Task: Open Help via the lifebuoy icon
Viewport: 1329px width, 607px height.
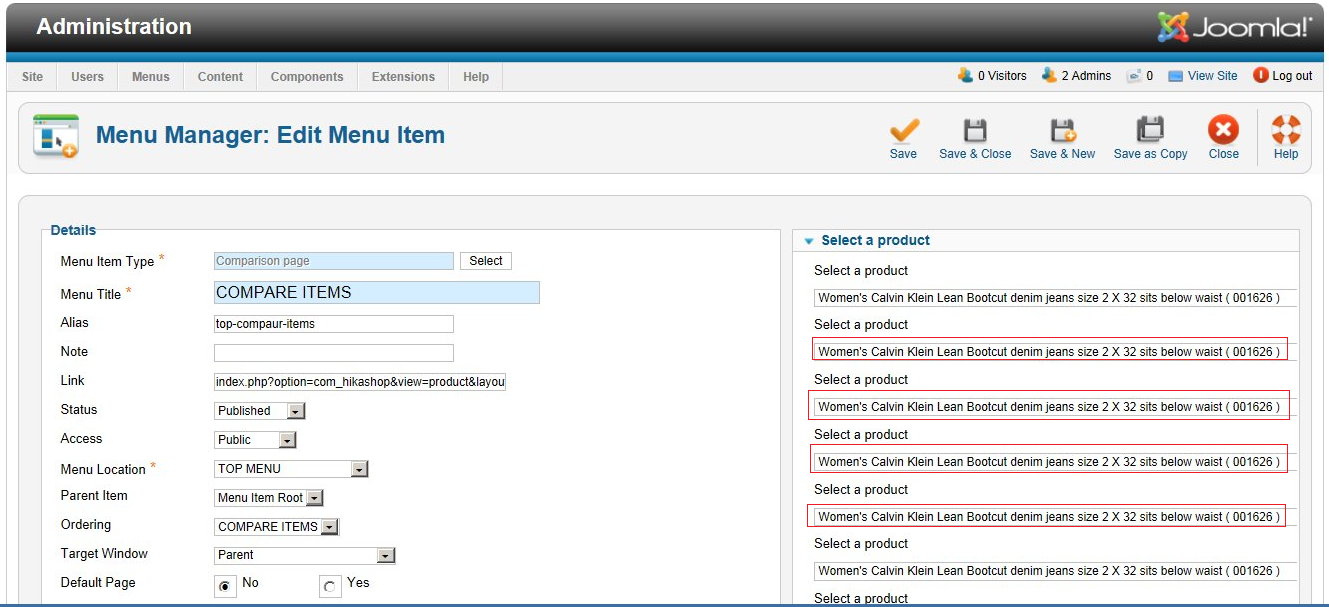Action: (x=1286, y=131)
